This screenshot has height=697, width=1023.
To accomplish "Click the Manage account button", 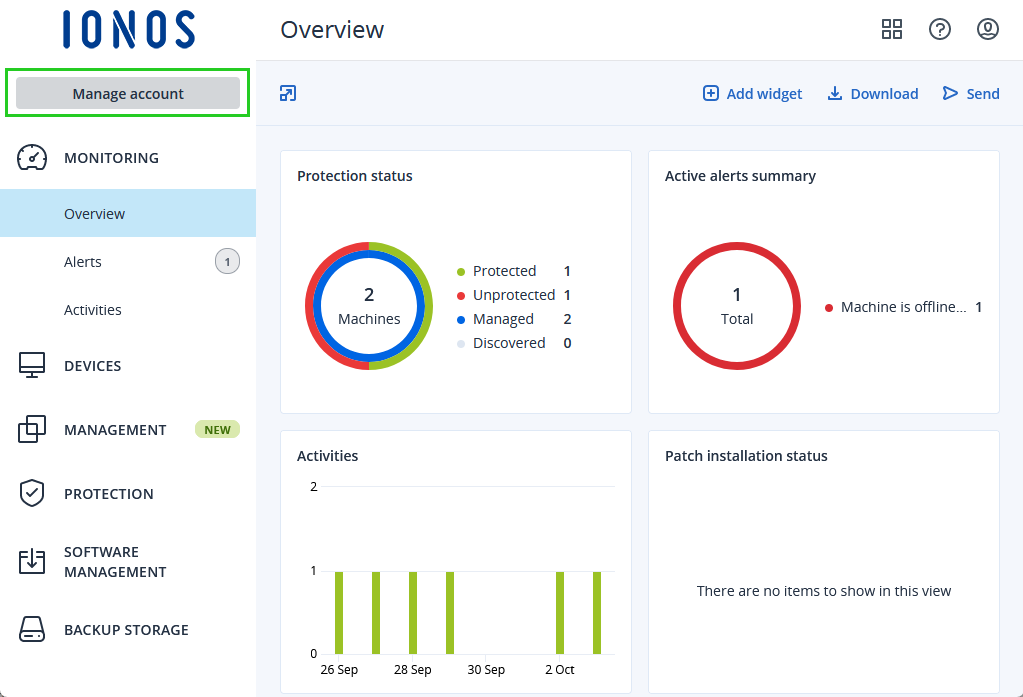I will 128,93.
